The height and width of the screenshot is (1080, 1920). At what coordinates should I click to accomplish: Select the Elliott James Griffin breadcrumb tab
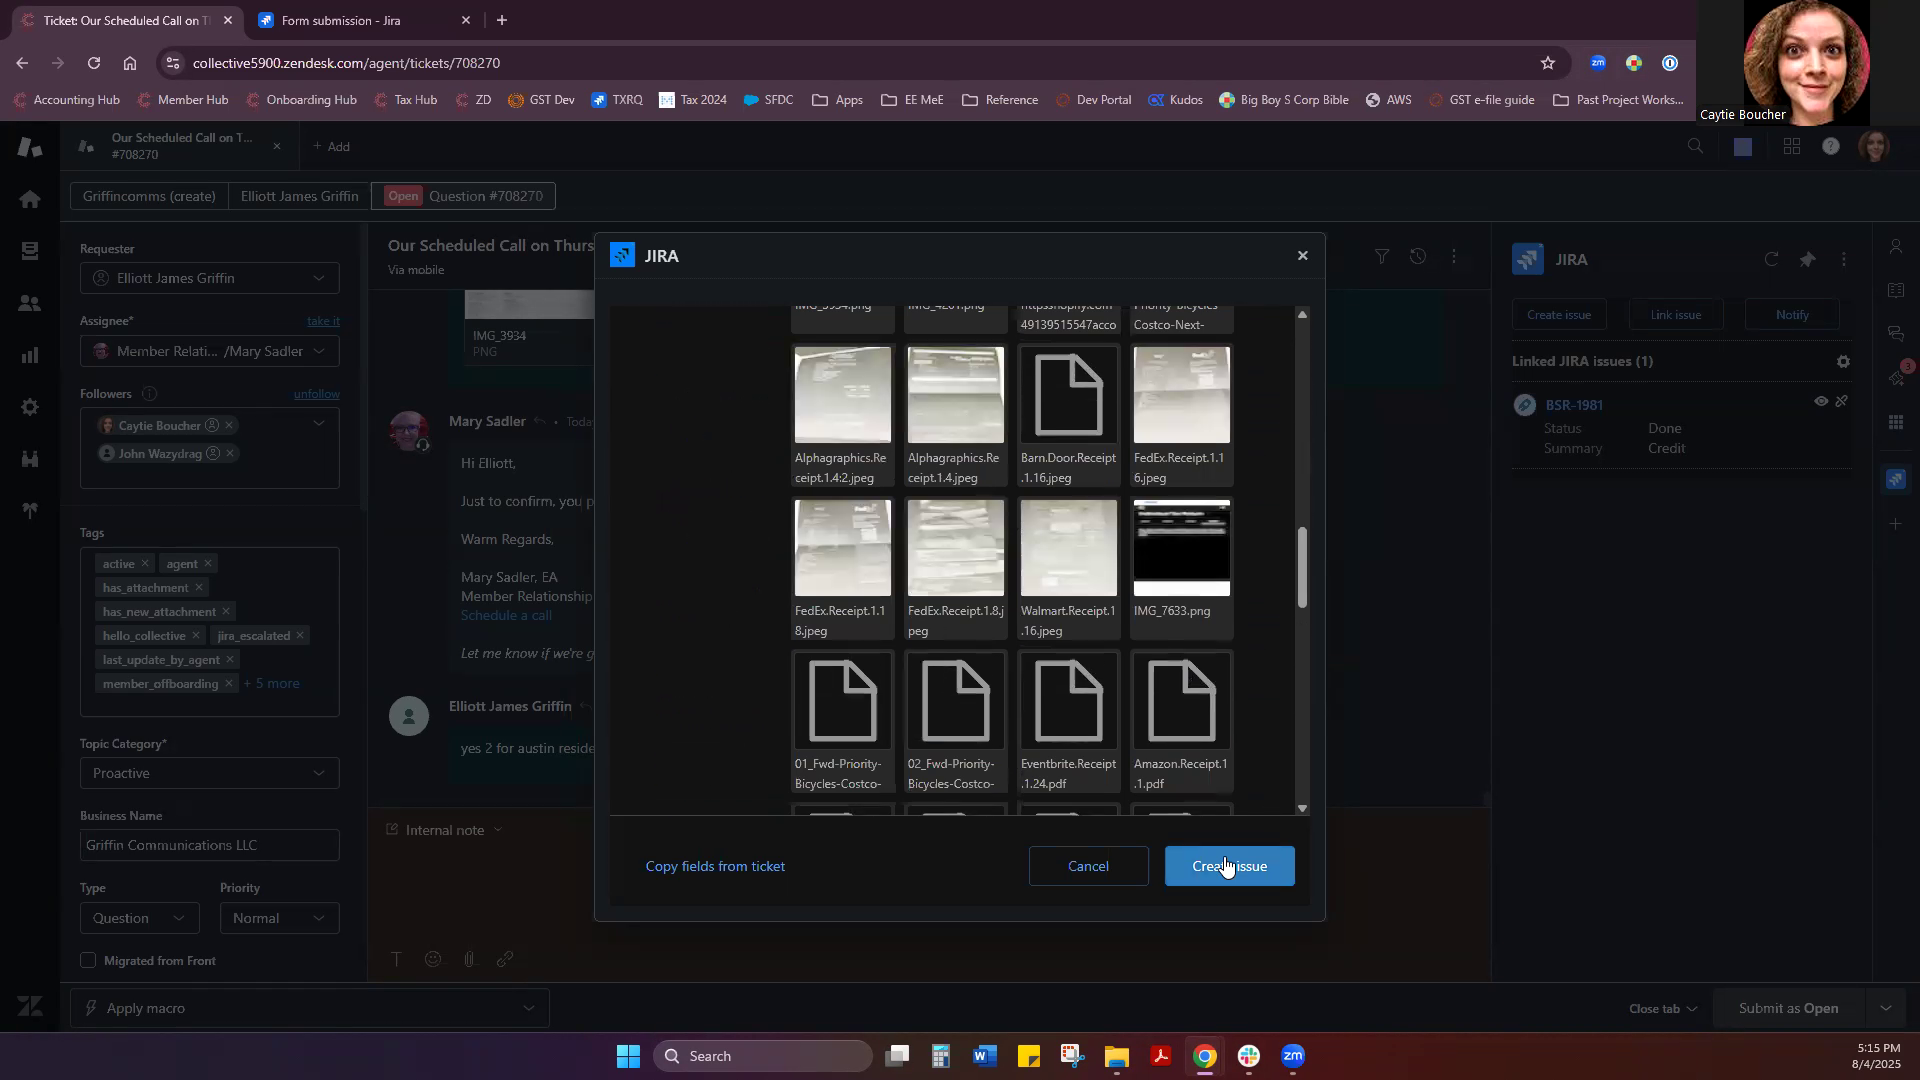click(299, 196)
